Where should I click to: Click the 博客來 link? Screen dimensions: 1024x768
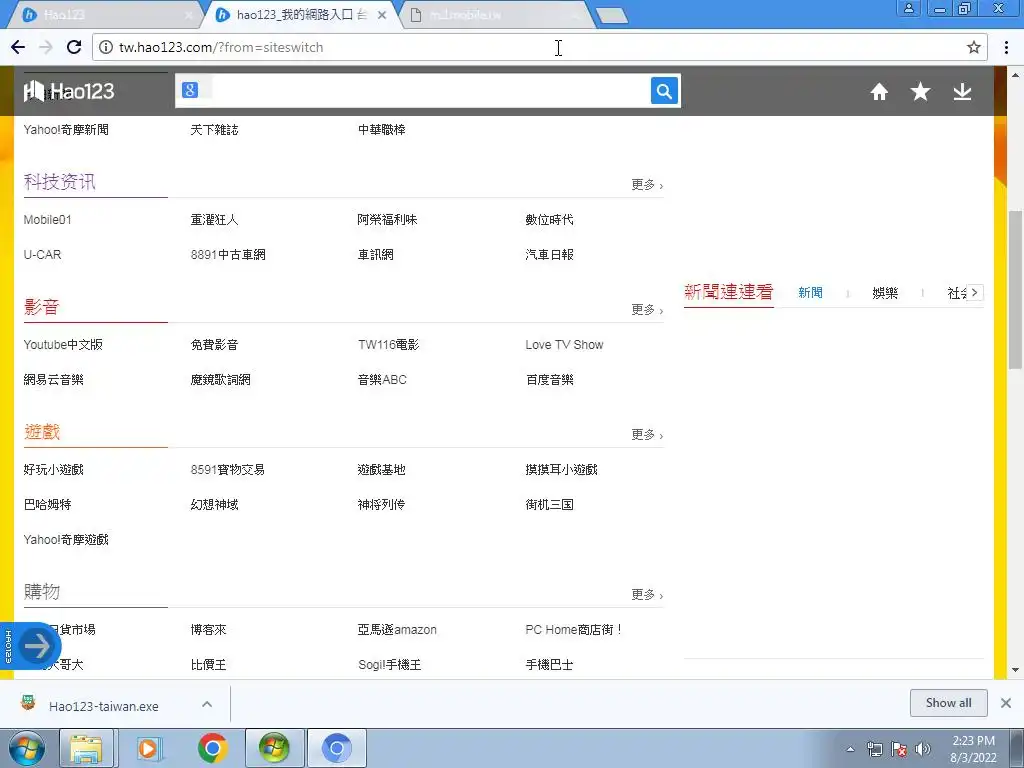point(208,630)
